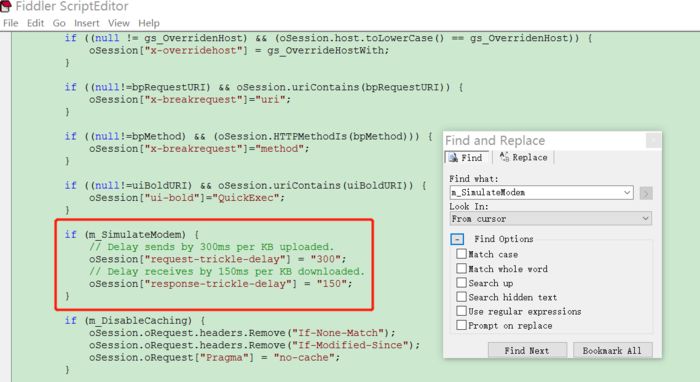Enable Prompt on replace checkbox

click(x=461, y=325)
